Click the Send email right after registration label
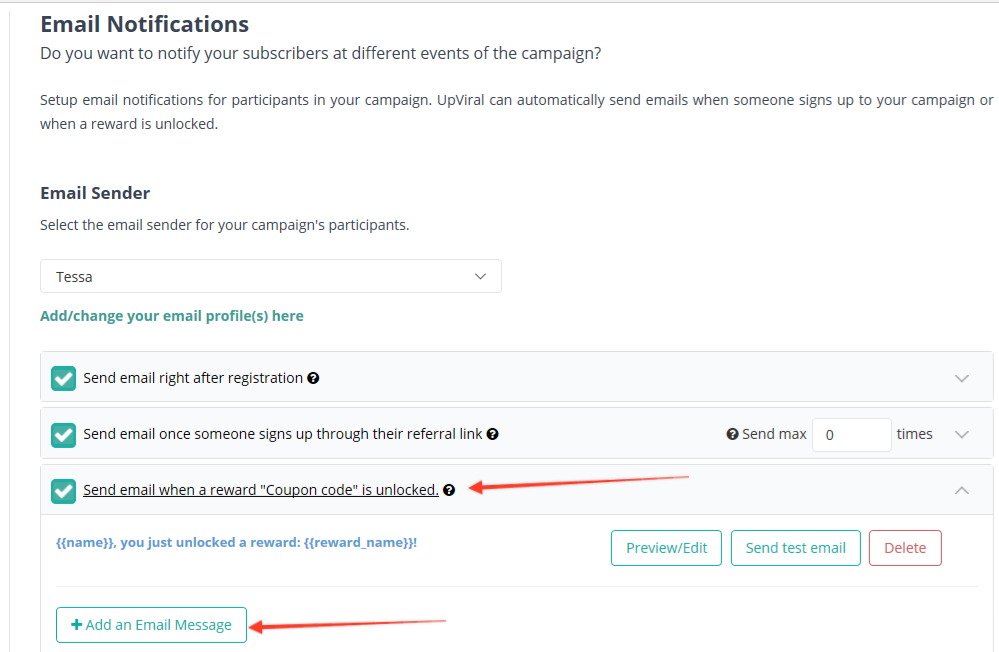The height and width of the screenshot is (652, 999). click(x=193, y=379)
